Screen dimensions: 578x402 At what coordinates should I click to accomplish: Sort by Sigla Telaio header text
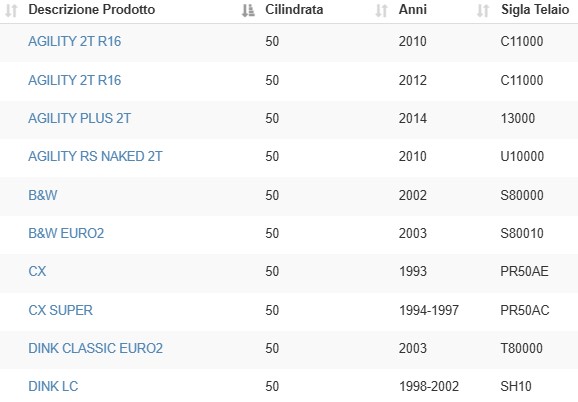tap(535, 10)
